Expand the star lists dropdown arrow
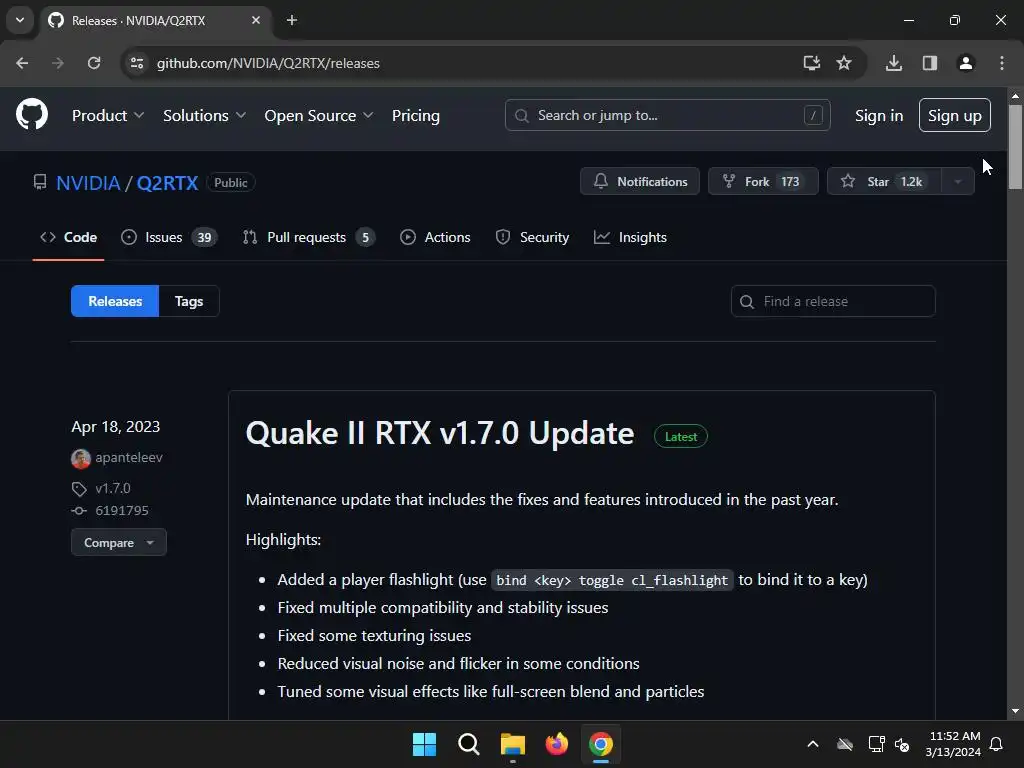 coord(958,182)
